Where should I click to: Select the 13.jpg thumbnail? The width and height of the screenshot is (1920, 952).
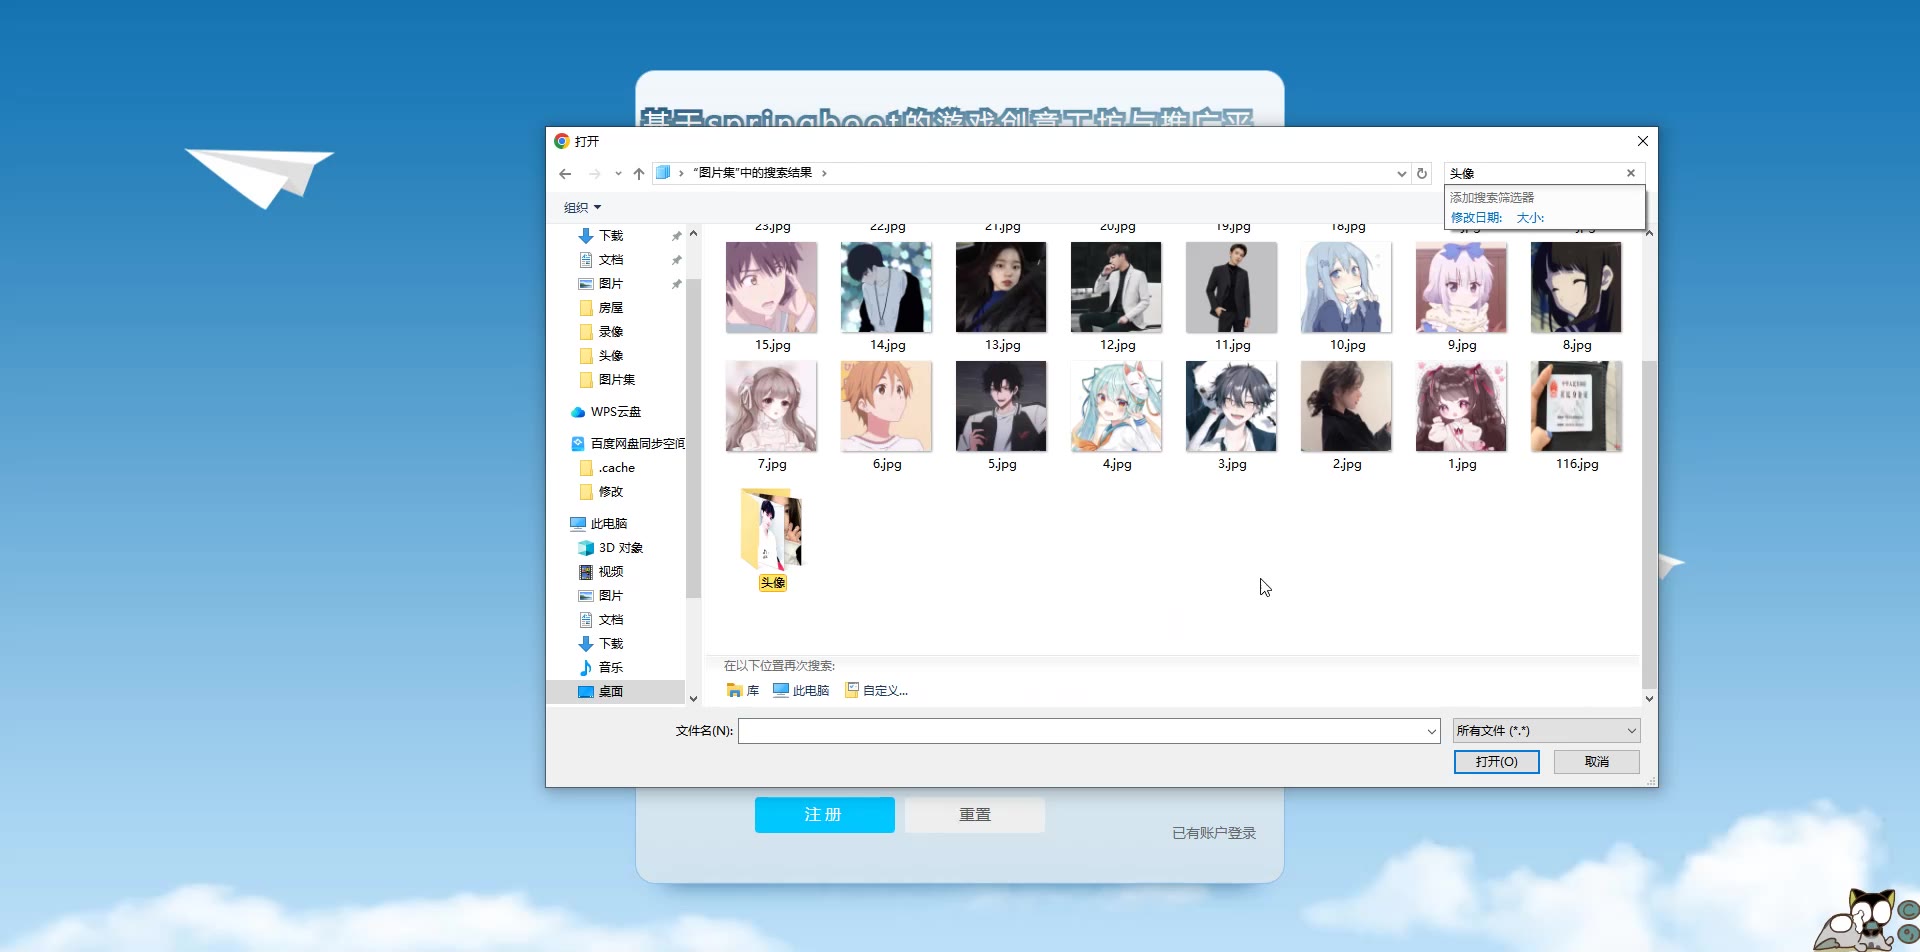(x=1001, y=287)
